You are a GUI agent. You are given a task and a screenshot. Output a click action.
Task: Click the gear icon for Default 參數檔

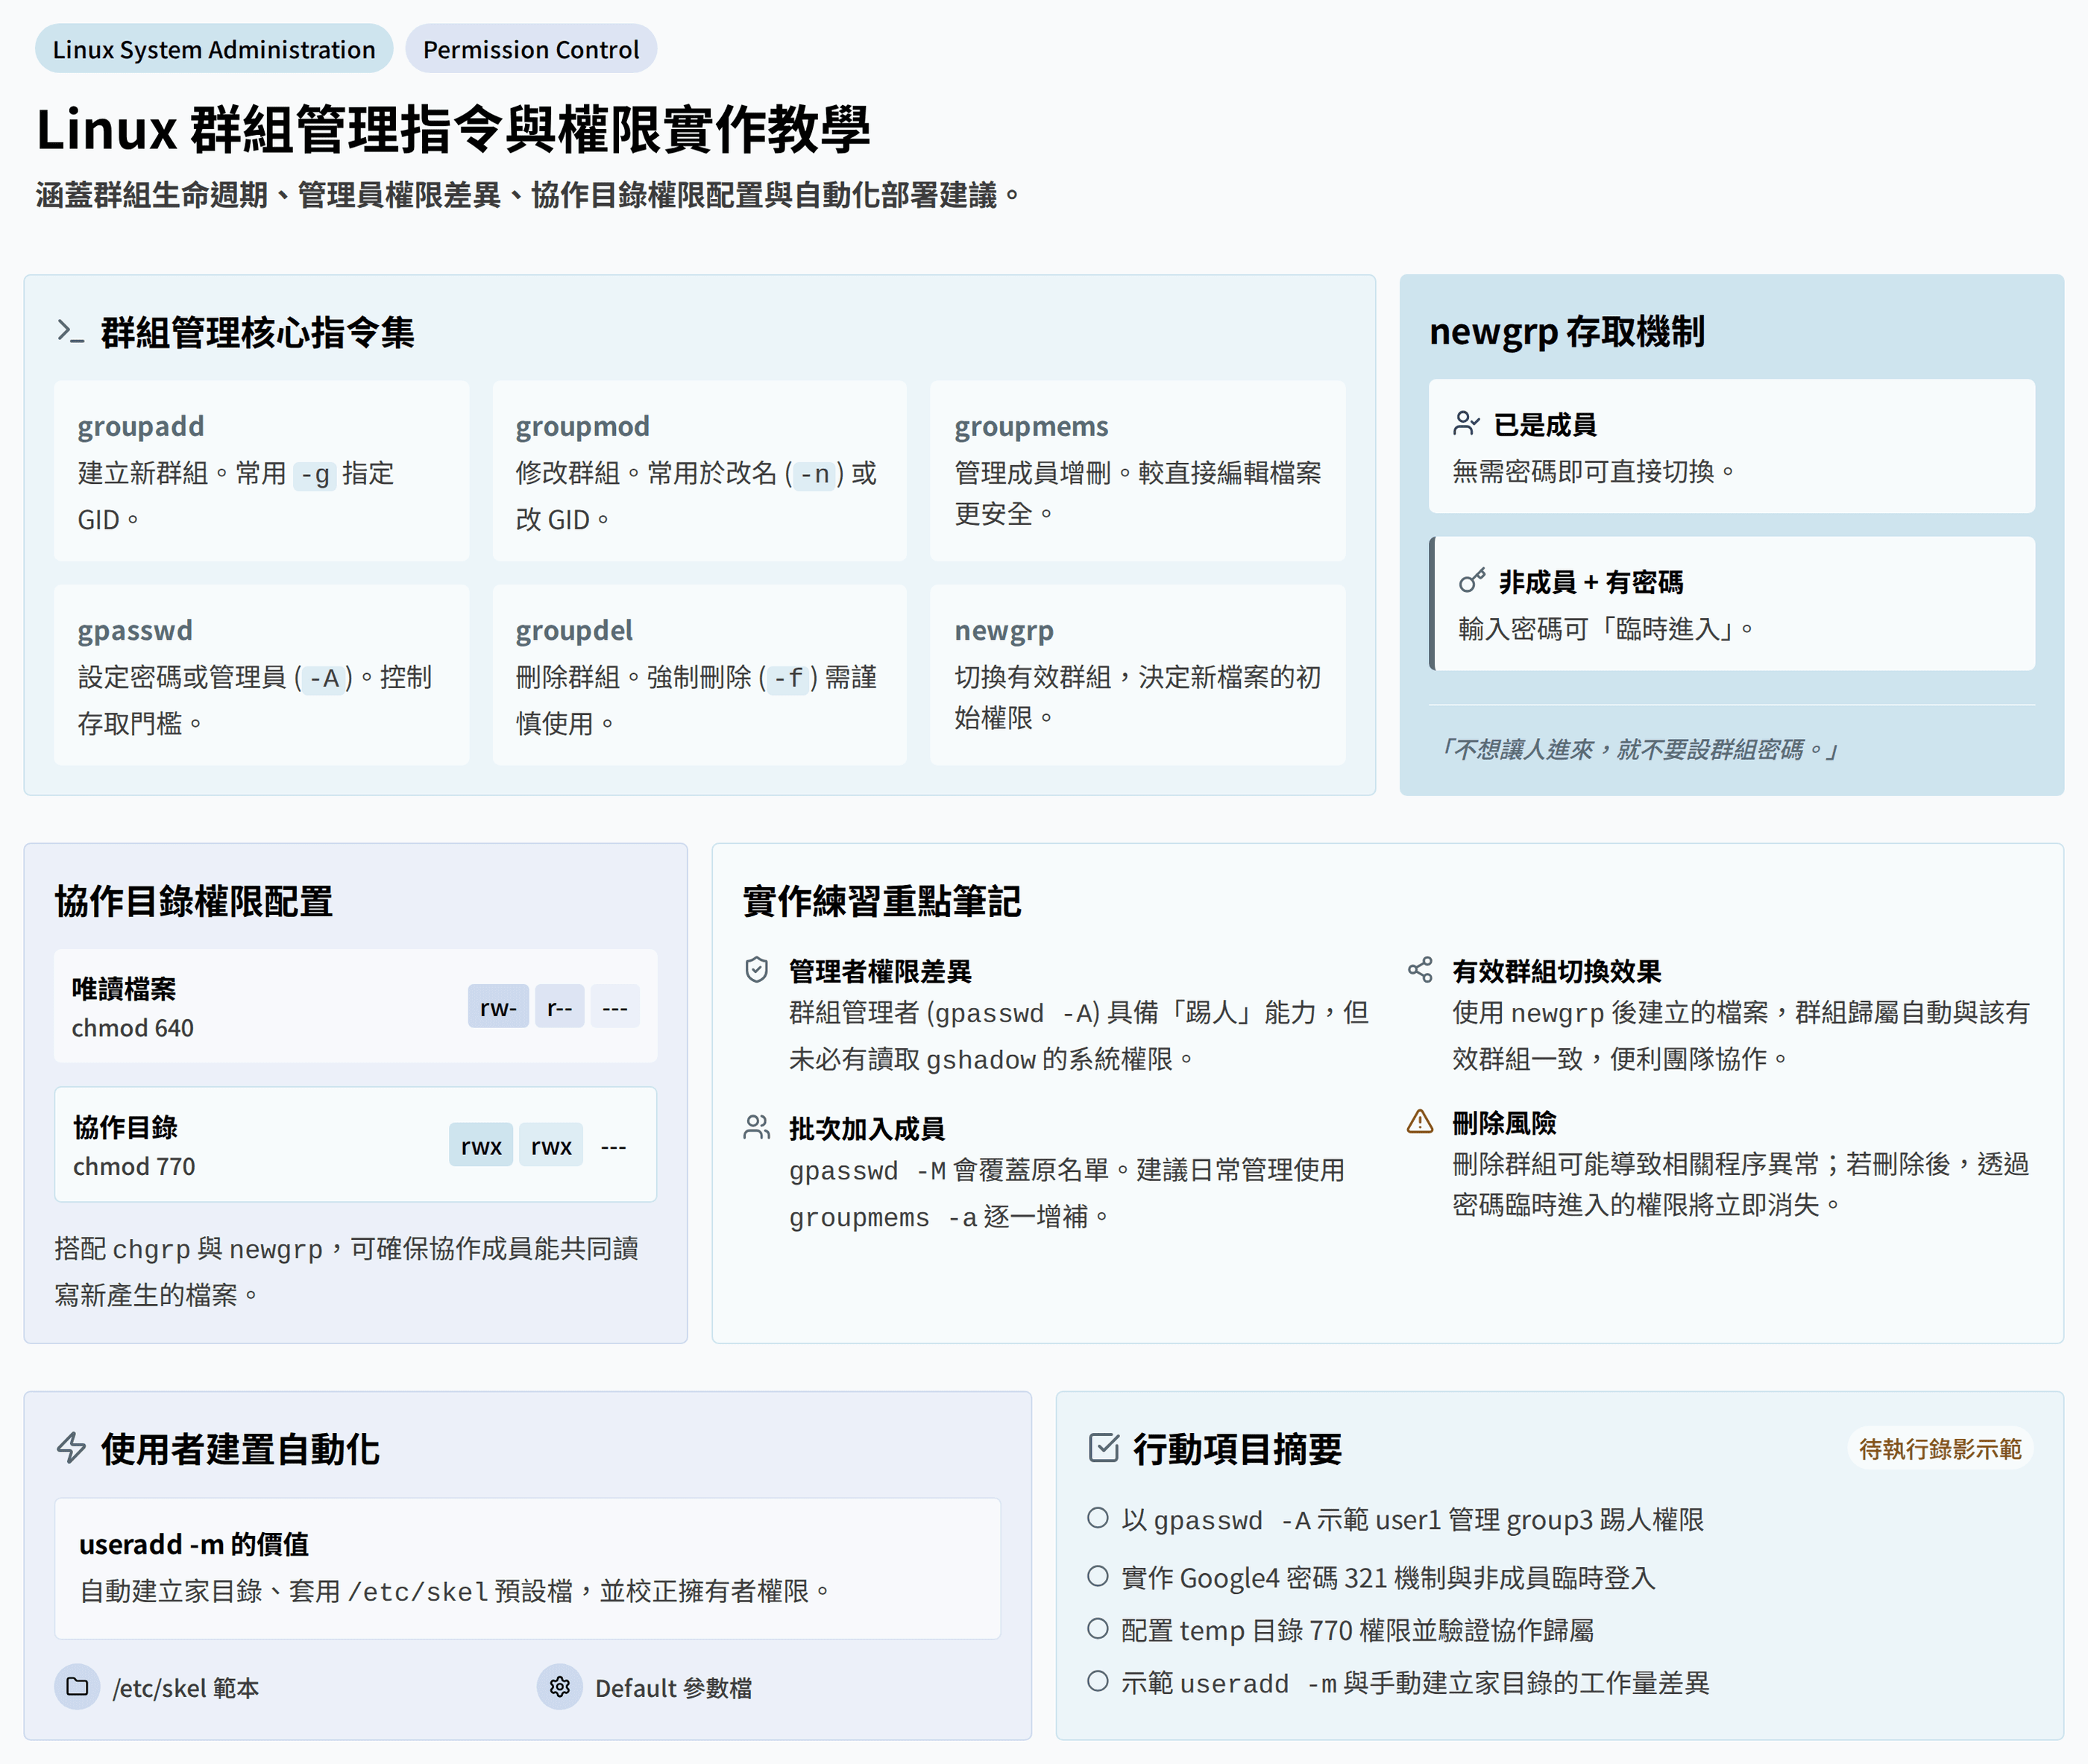(x=560, y=1687)
